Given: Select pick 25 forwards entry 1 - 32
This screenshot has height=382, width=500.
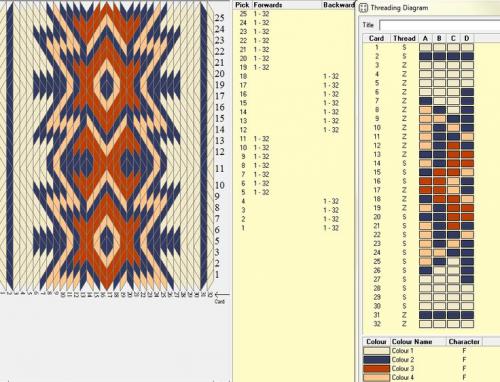Looking at the screenshot, I should pyautogui.click(x=261, y=14).
